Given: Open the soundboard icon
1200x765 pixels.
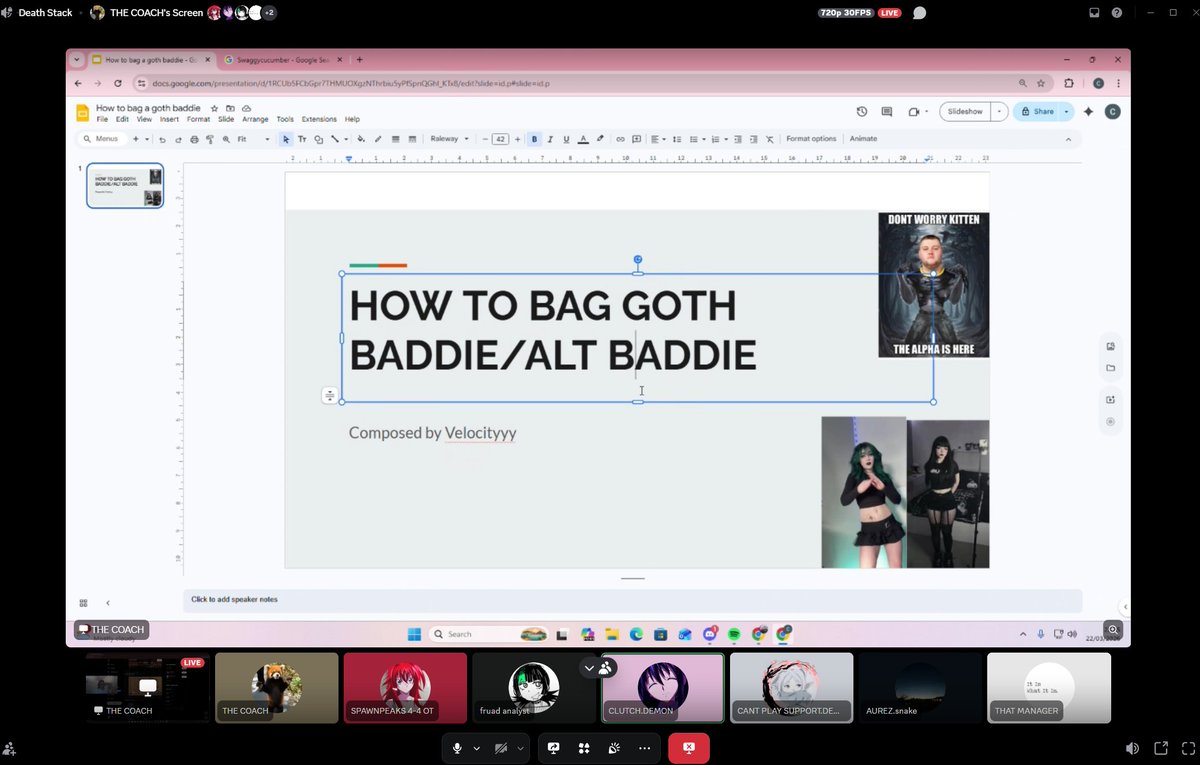Looking at the screenshot, I should coord(614,748).
